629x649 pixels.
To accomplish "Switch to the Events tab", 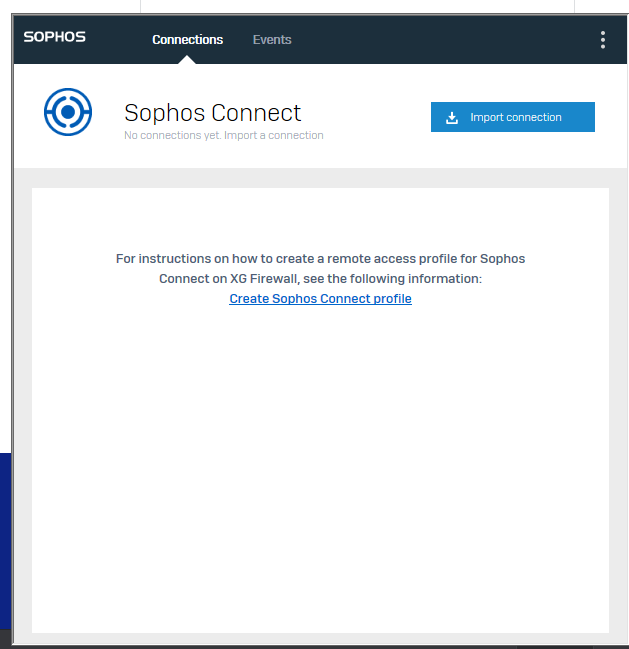I will point(271,40).
